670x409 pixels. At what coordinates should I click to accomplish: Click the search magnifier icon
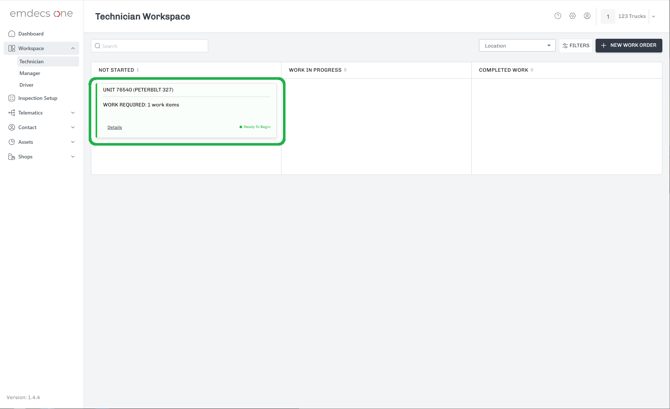point(97,46)
